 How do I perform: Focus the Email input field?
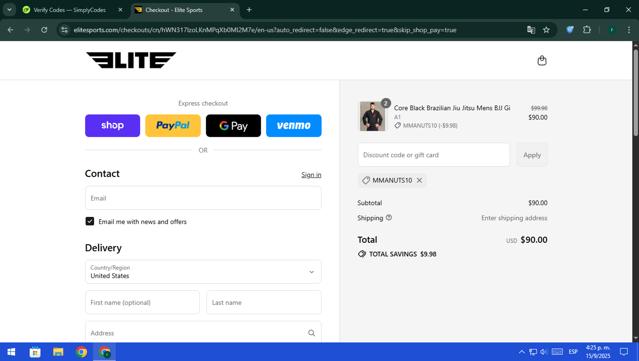[203, 198]
